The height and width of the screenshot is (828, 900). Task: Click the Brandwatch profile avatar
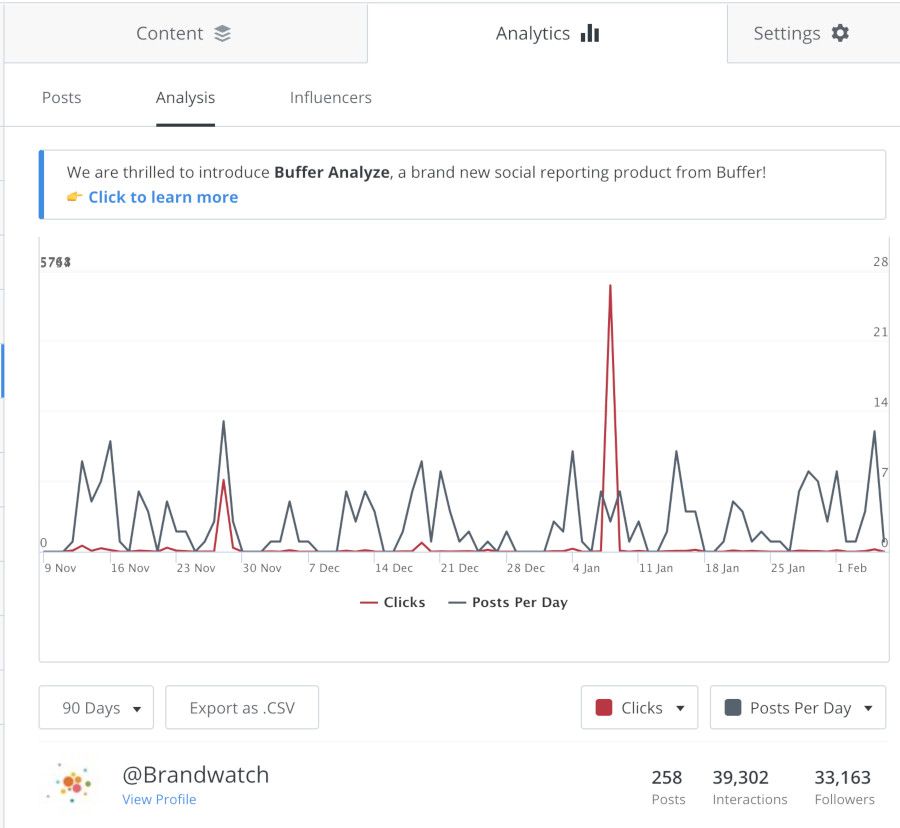[69, 783]
